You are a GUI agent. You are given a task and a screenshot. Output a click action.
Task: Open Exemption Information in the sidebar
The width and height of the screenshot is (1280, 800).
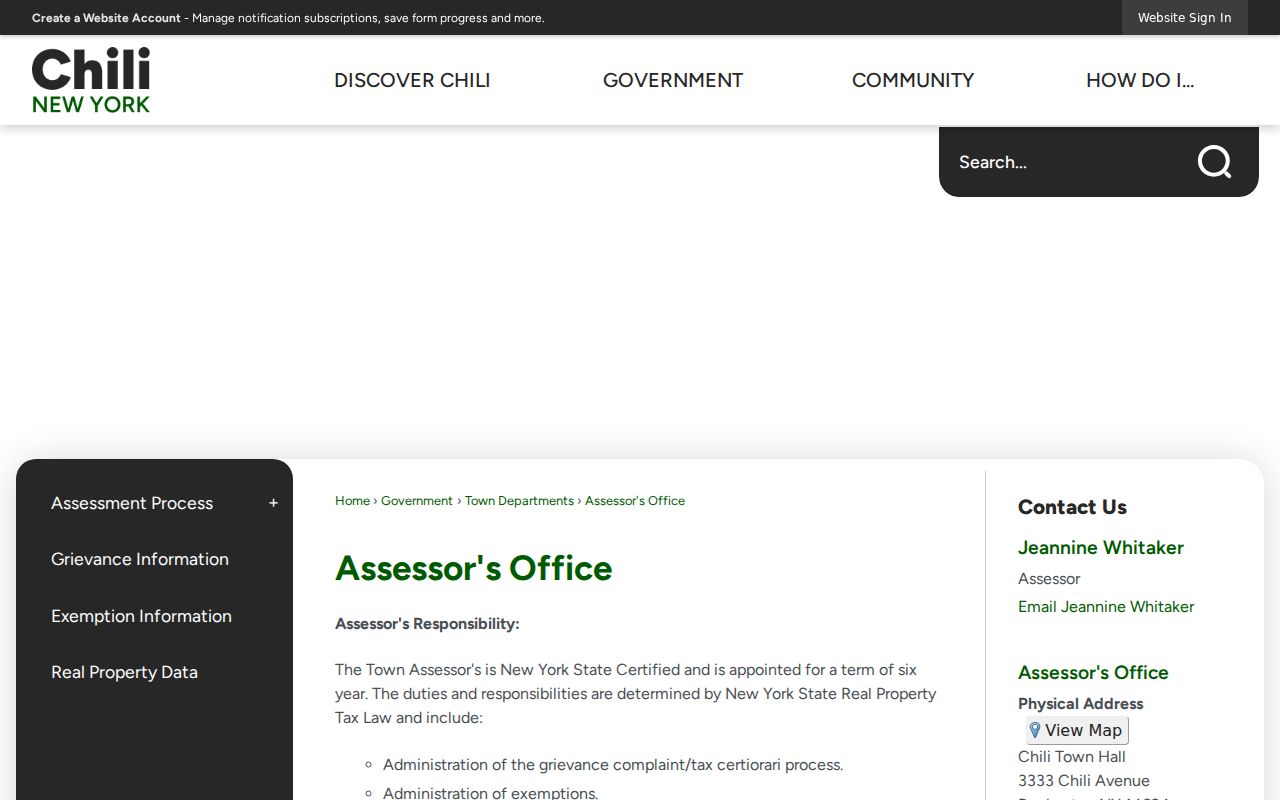click(x=141, y=616)
